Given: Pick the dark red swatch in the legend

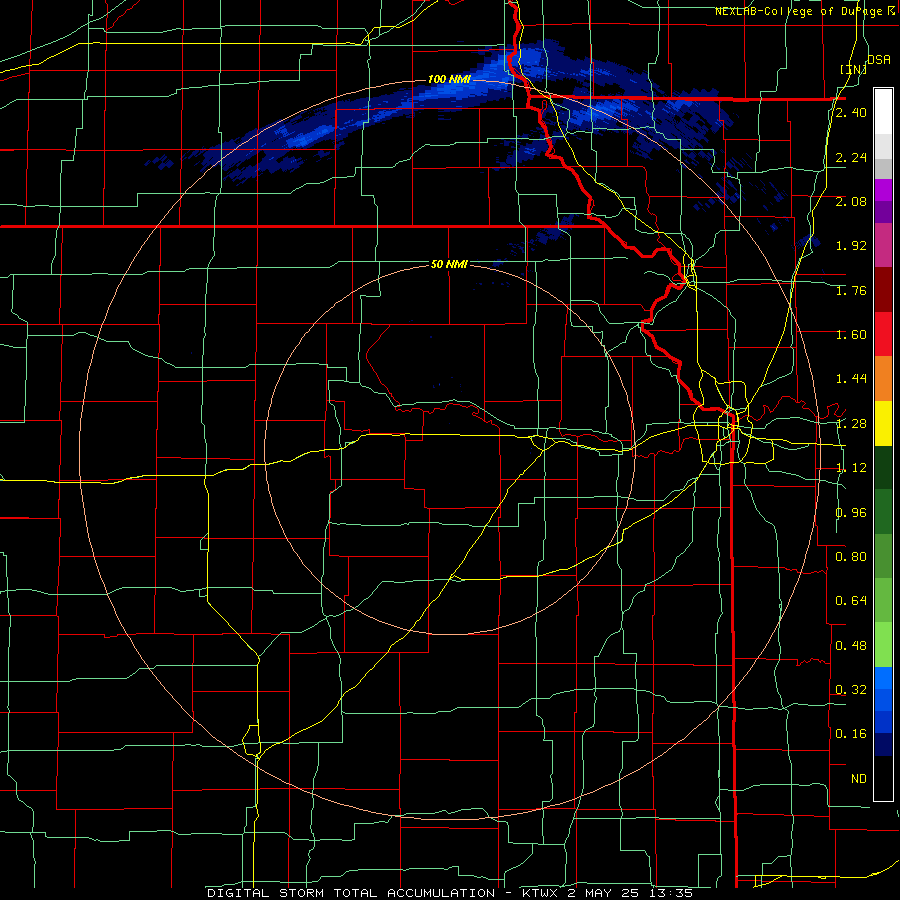Looking at the screenshot, I should pos(883,290).
